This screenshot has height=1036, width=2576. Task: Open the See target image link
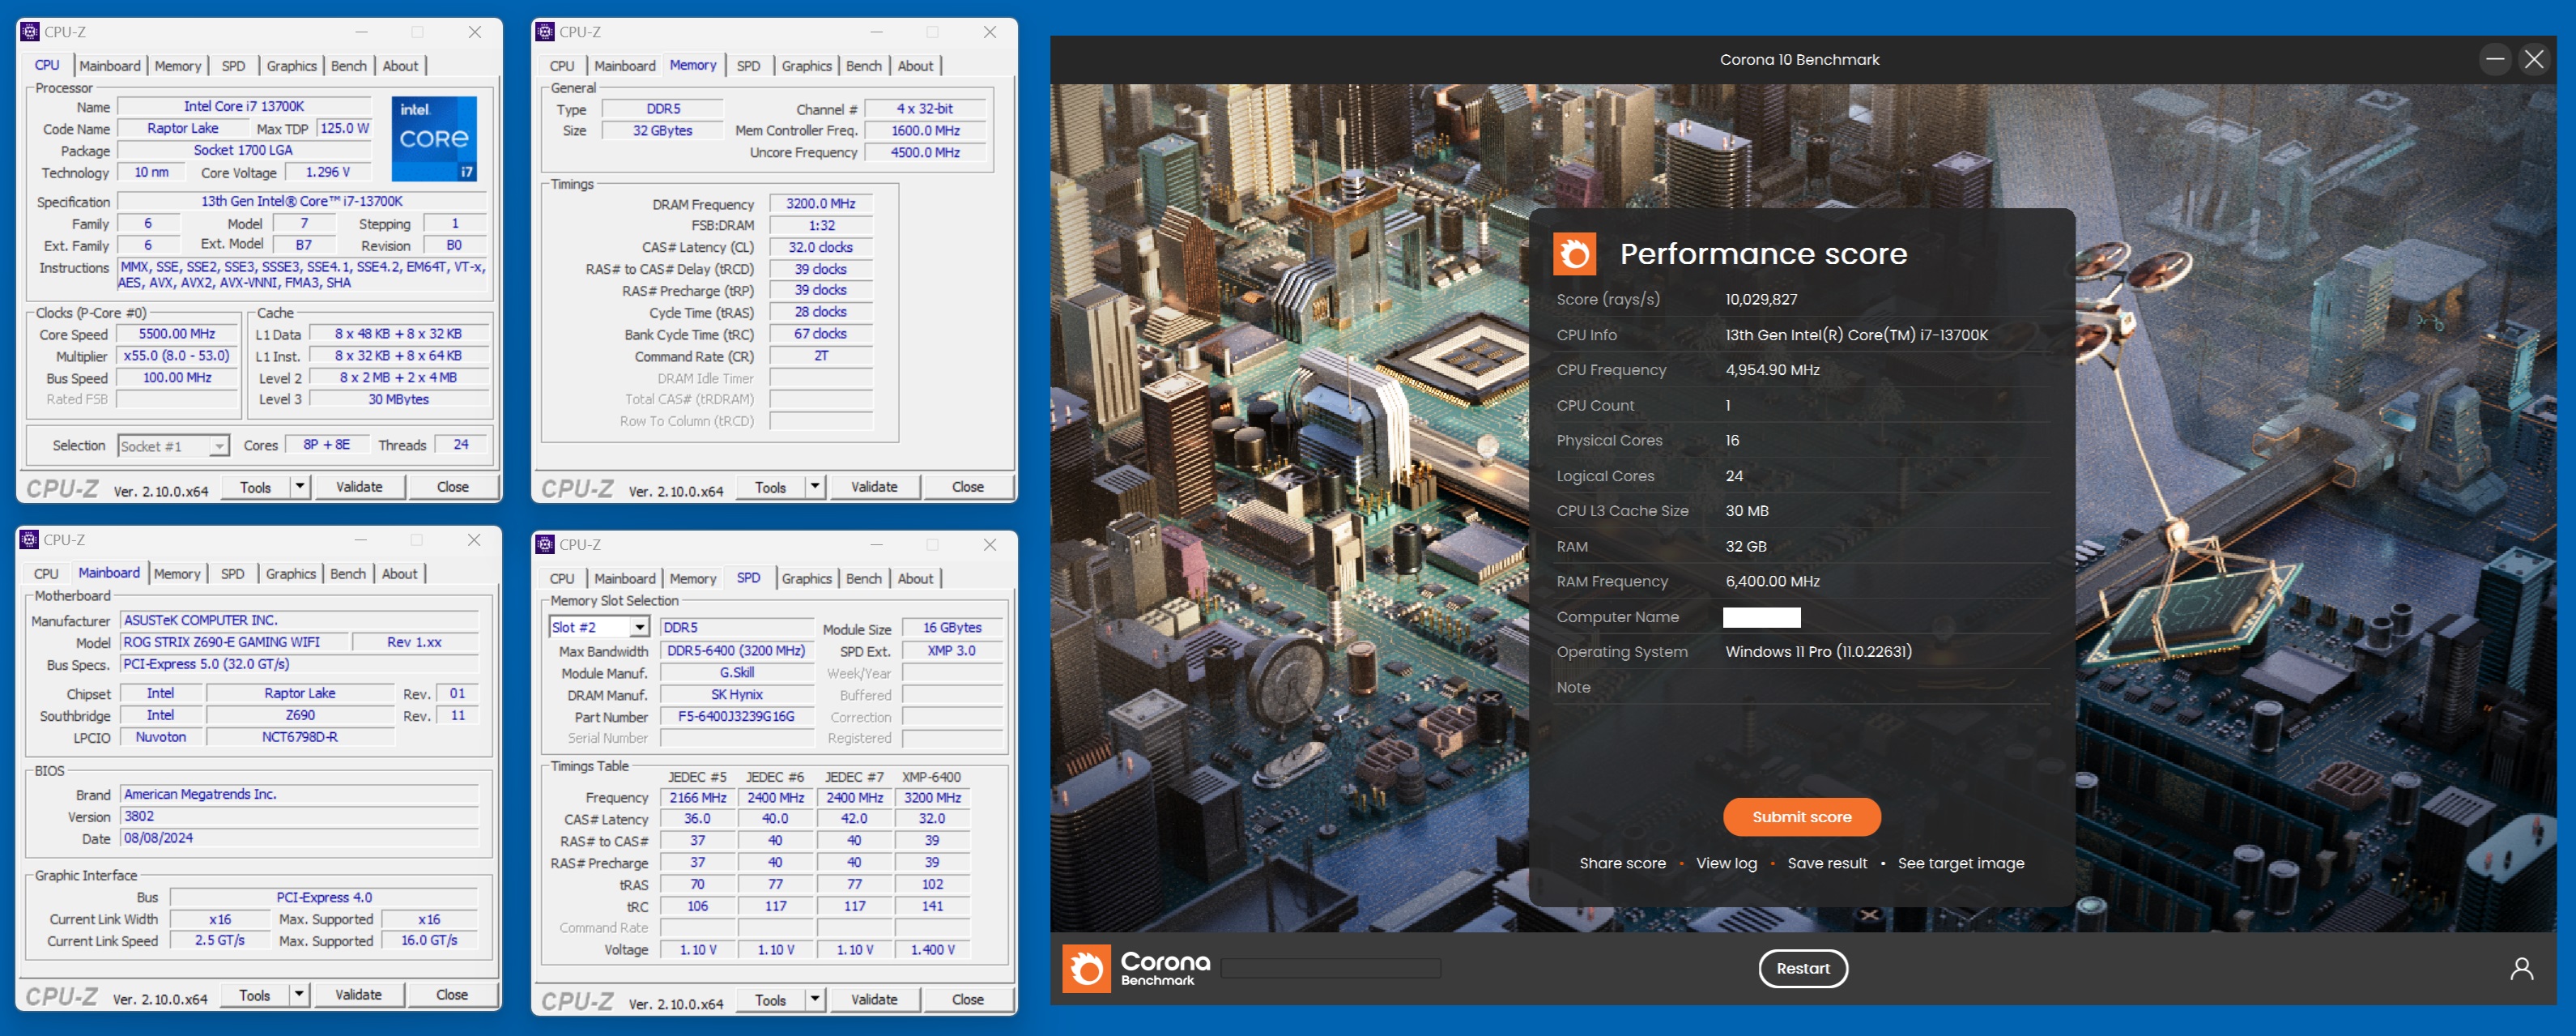pos(1960,863)
